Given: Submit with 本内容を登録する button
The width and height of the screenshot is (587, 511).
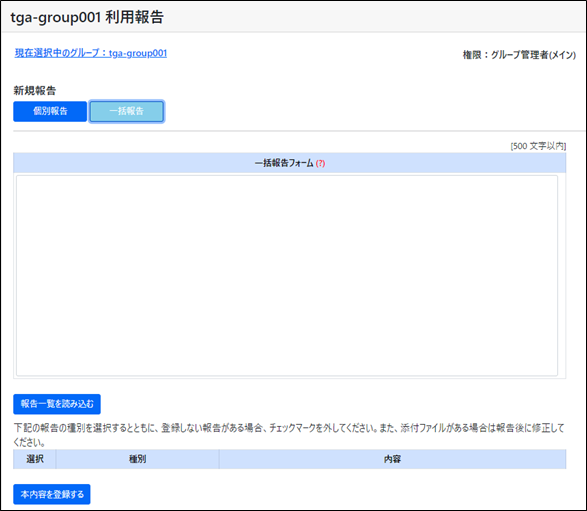Looking at the screenshot, I should 52,494.
